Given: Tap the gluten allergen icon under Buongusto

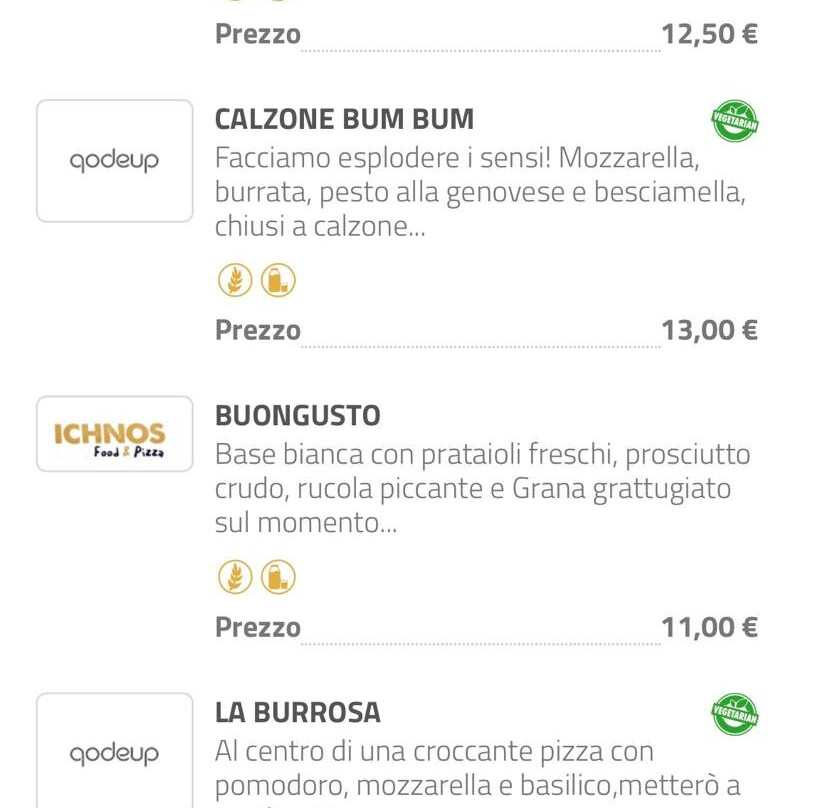Looking at the screenshot, I should click(235, 577).
